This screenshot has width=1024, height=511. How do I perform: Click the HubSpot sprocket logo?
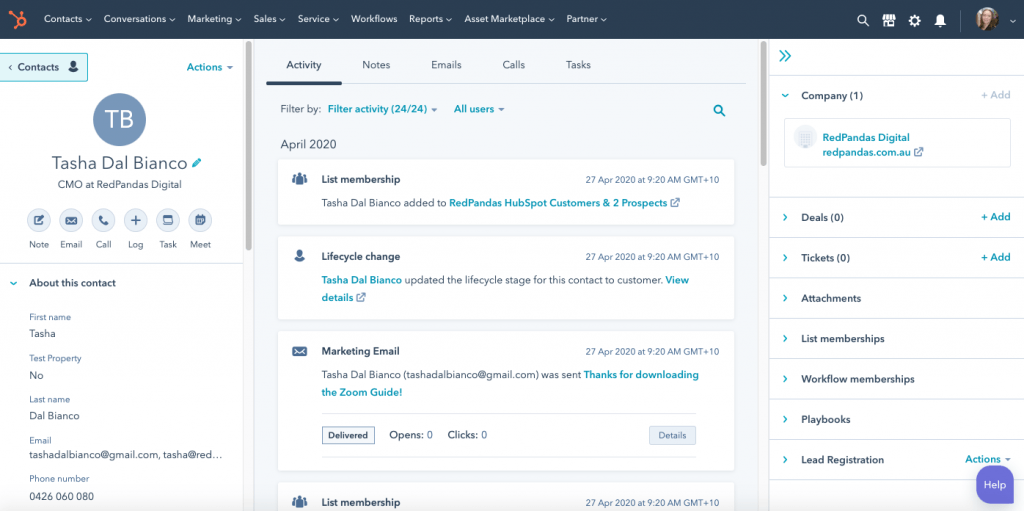coord(18,20)
